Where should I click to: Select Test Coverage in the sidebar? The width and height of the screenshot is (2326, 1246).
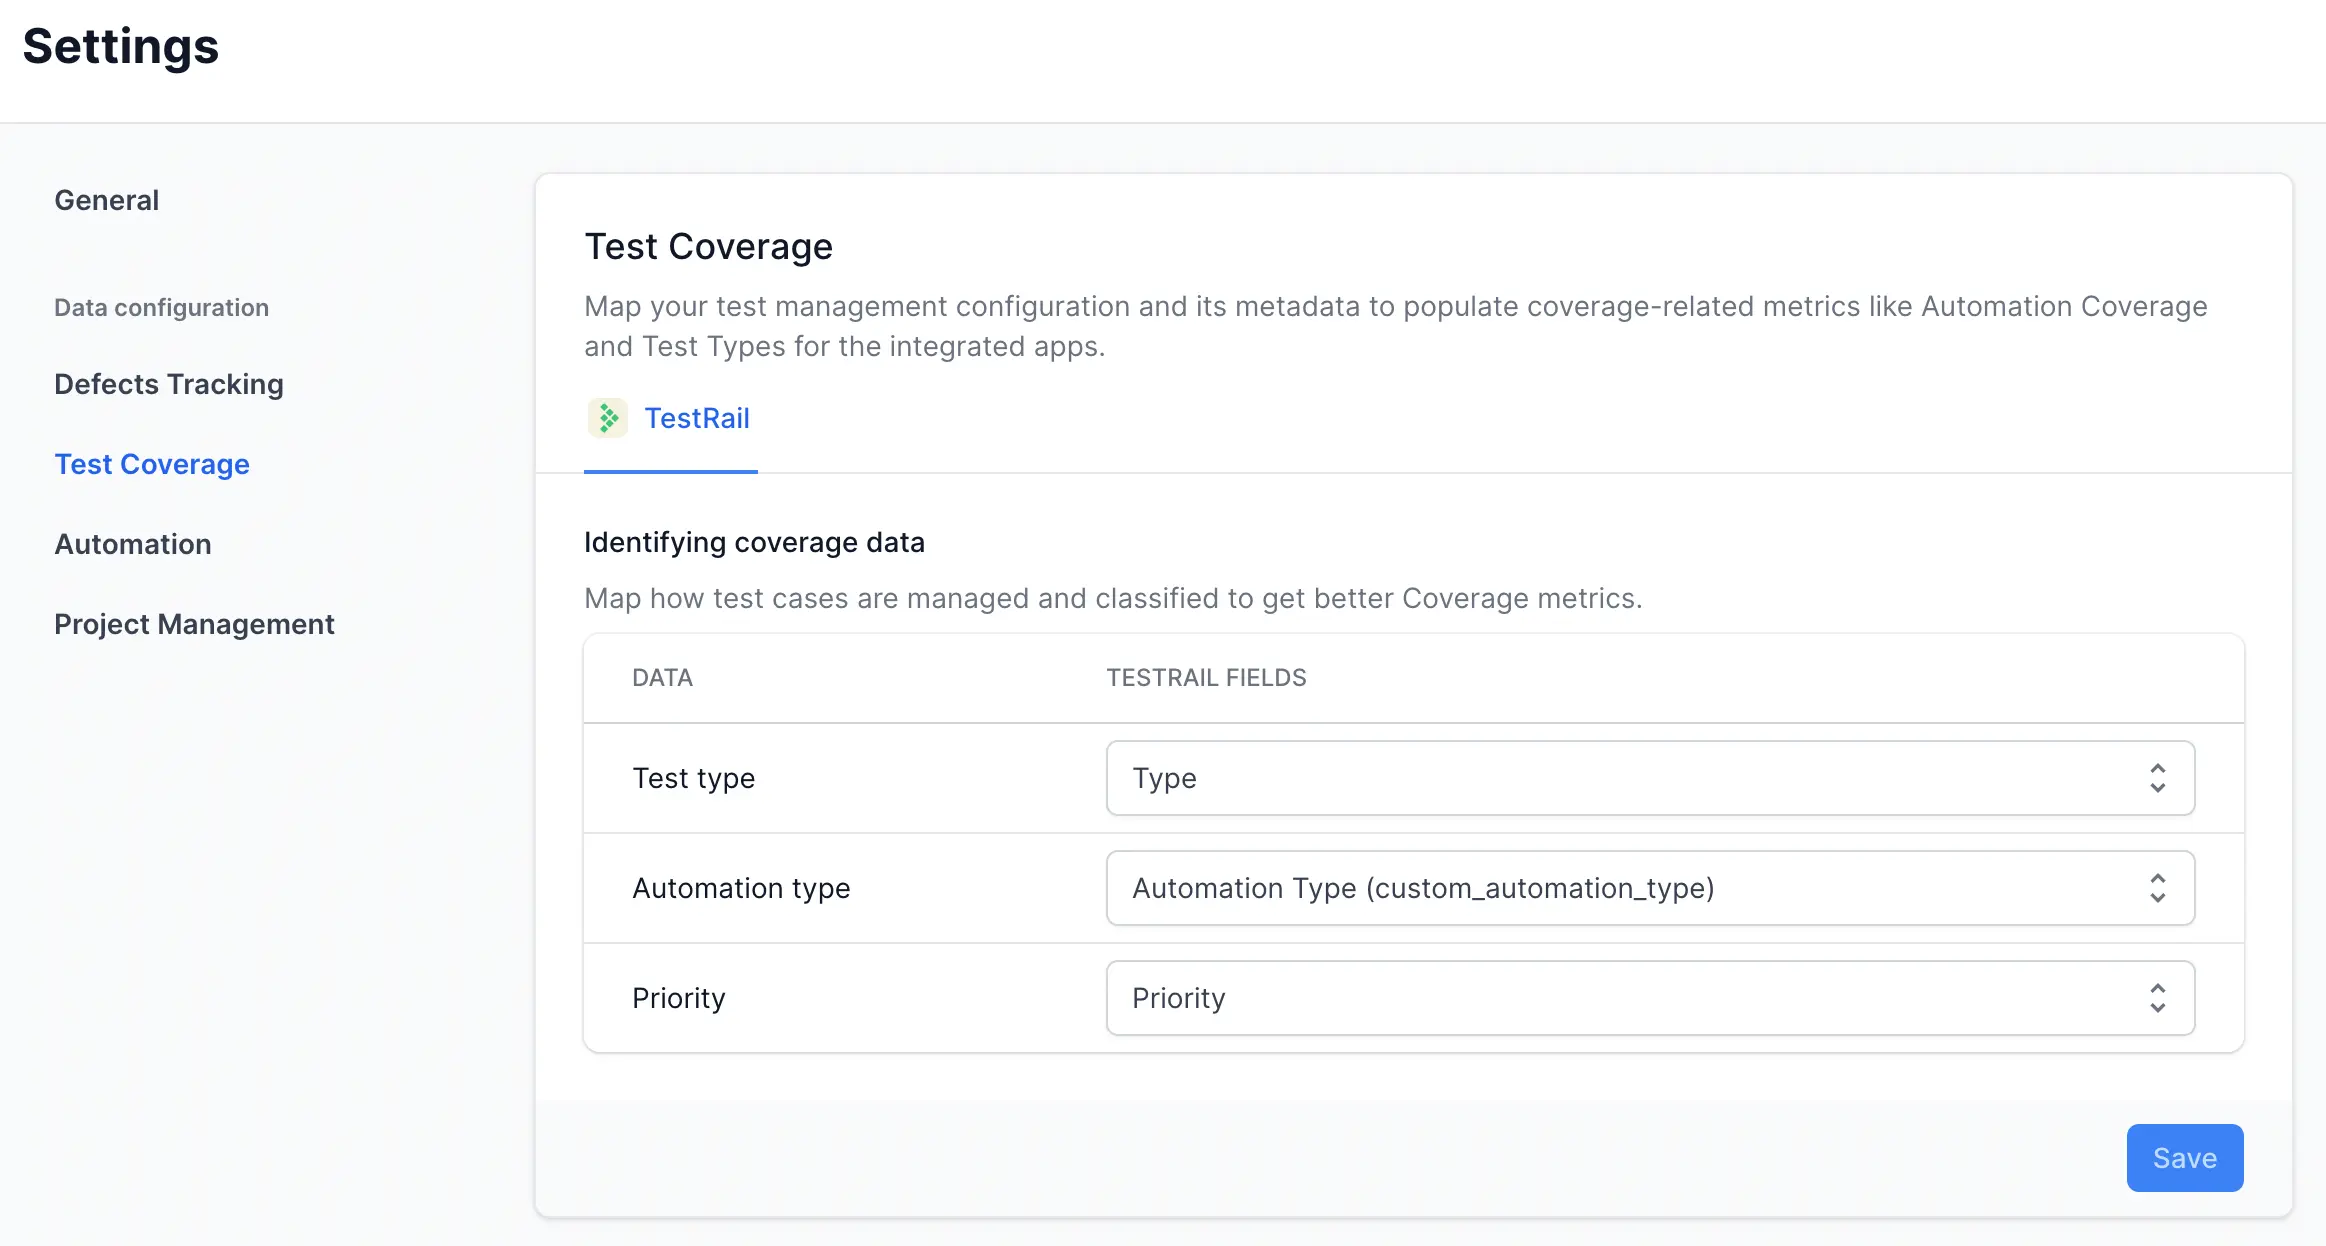[152, 463]
